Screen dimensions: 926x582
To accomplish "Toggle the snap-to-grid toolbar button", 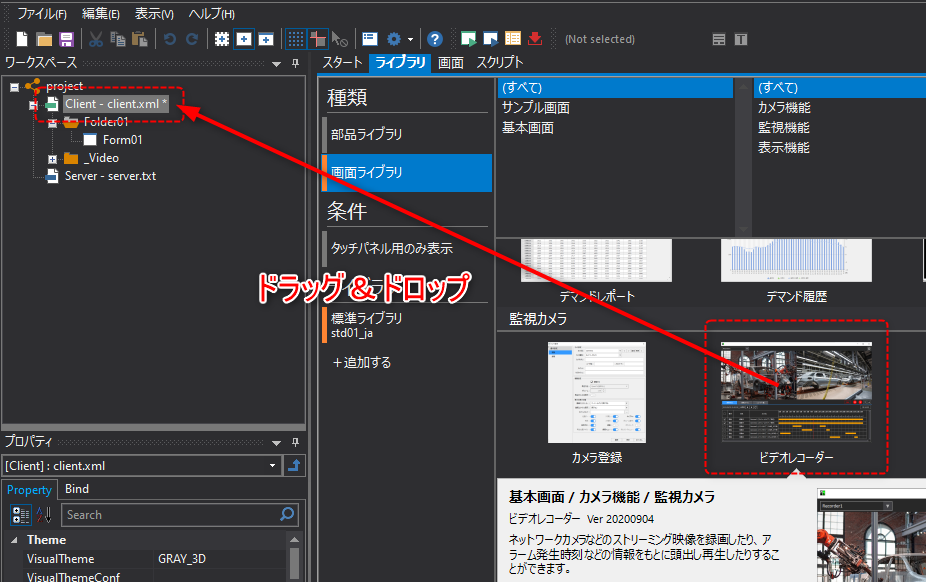I will coord(317,38).
